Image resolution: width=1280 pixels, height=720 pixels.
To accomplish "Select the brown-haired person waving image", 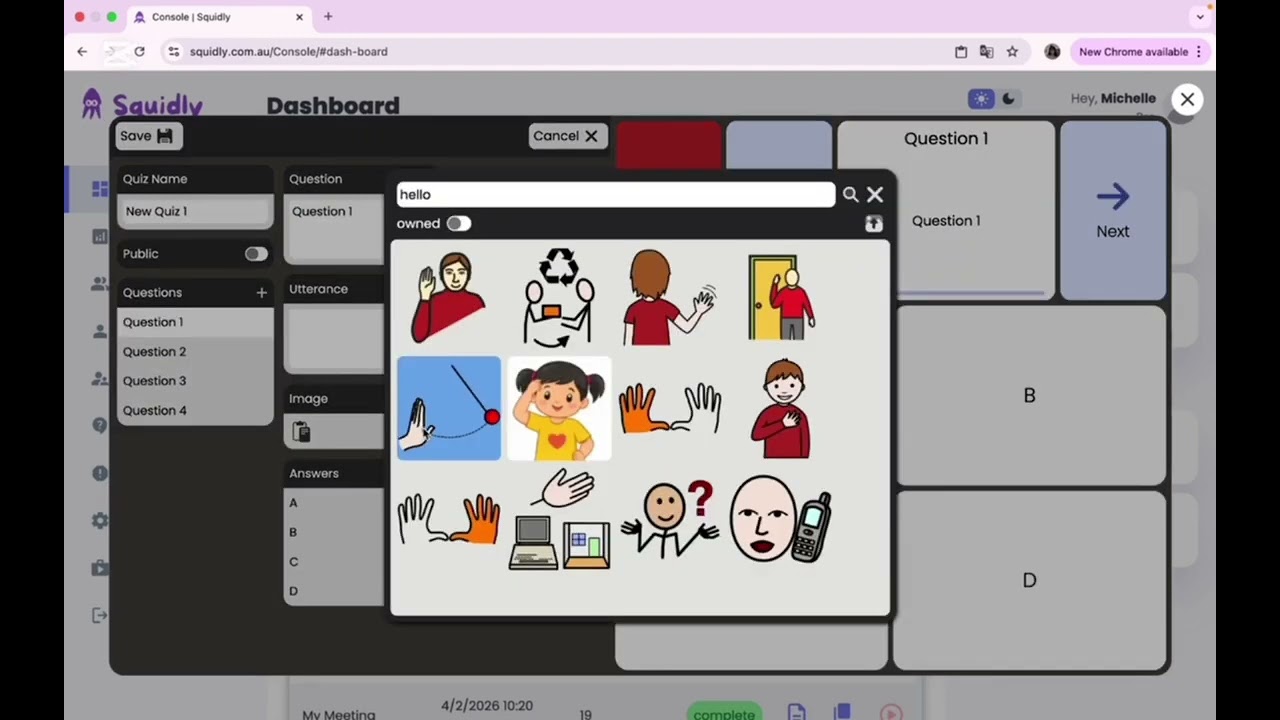I will point(670,297).
